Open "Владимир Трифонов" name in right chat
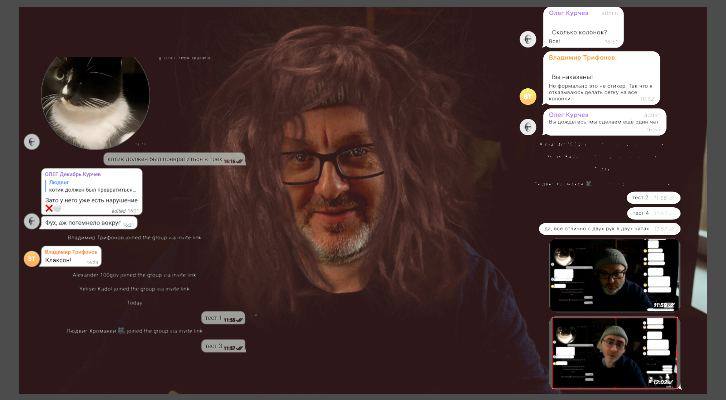Image resolution: width=726 pixels, height=400 pixels. 582,58
